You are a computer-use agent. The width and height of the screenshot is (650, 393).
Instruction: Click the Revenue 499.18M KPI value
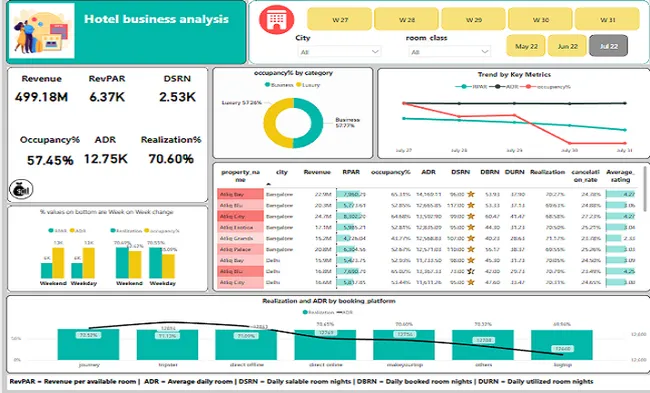41,97
